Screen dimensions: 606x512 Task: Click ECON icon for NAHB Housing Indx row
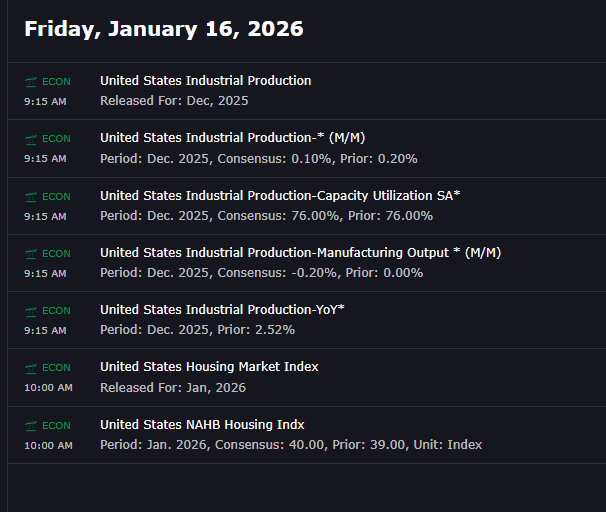coord(31,426)
